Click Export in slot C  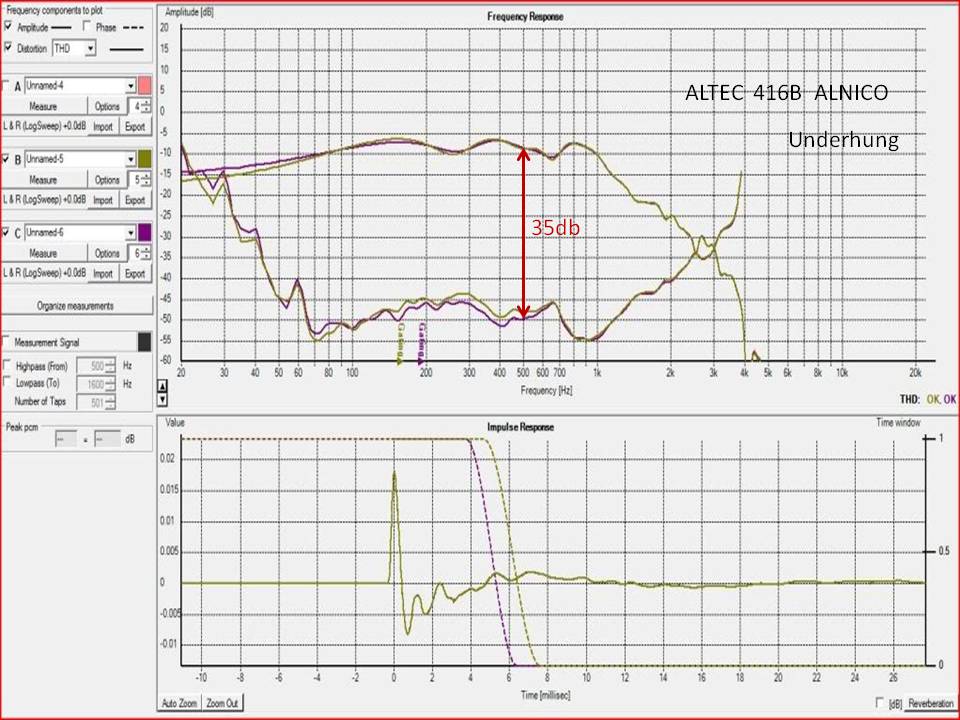click(135, 274)
